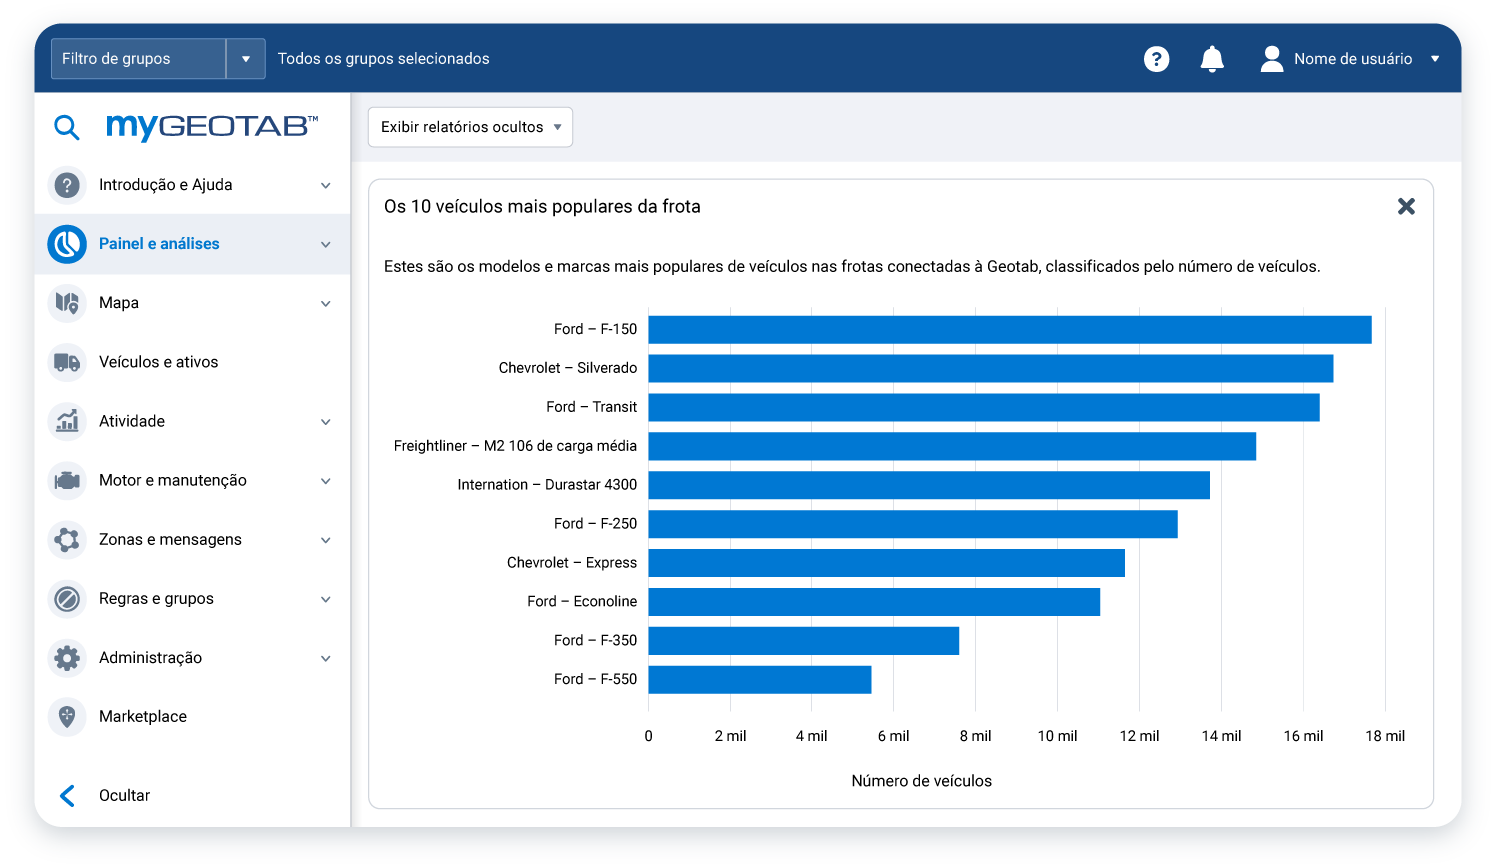Expand the Introdução e Ajuda chevron
This screenshot has width=1496, height=866.
tap(325, 185)
